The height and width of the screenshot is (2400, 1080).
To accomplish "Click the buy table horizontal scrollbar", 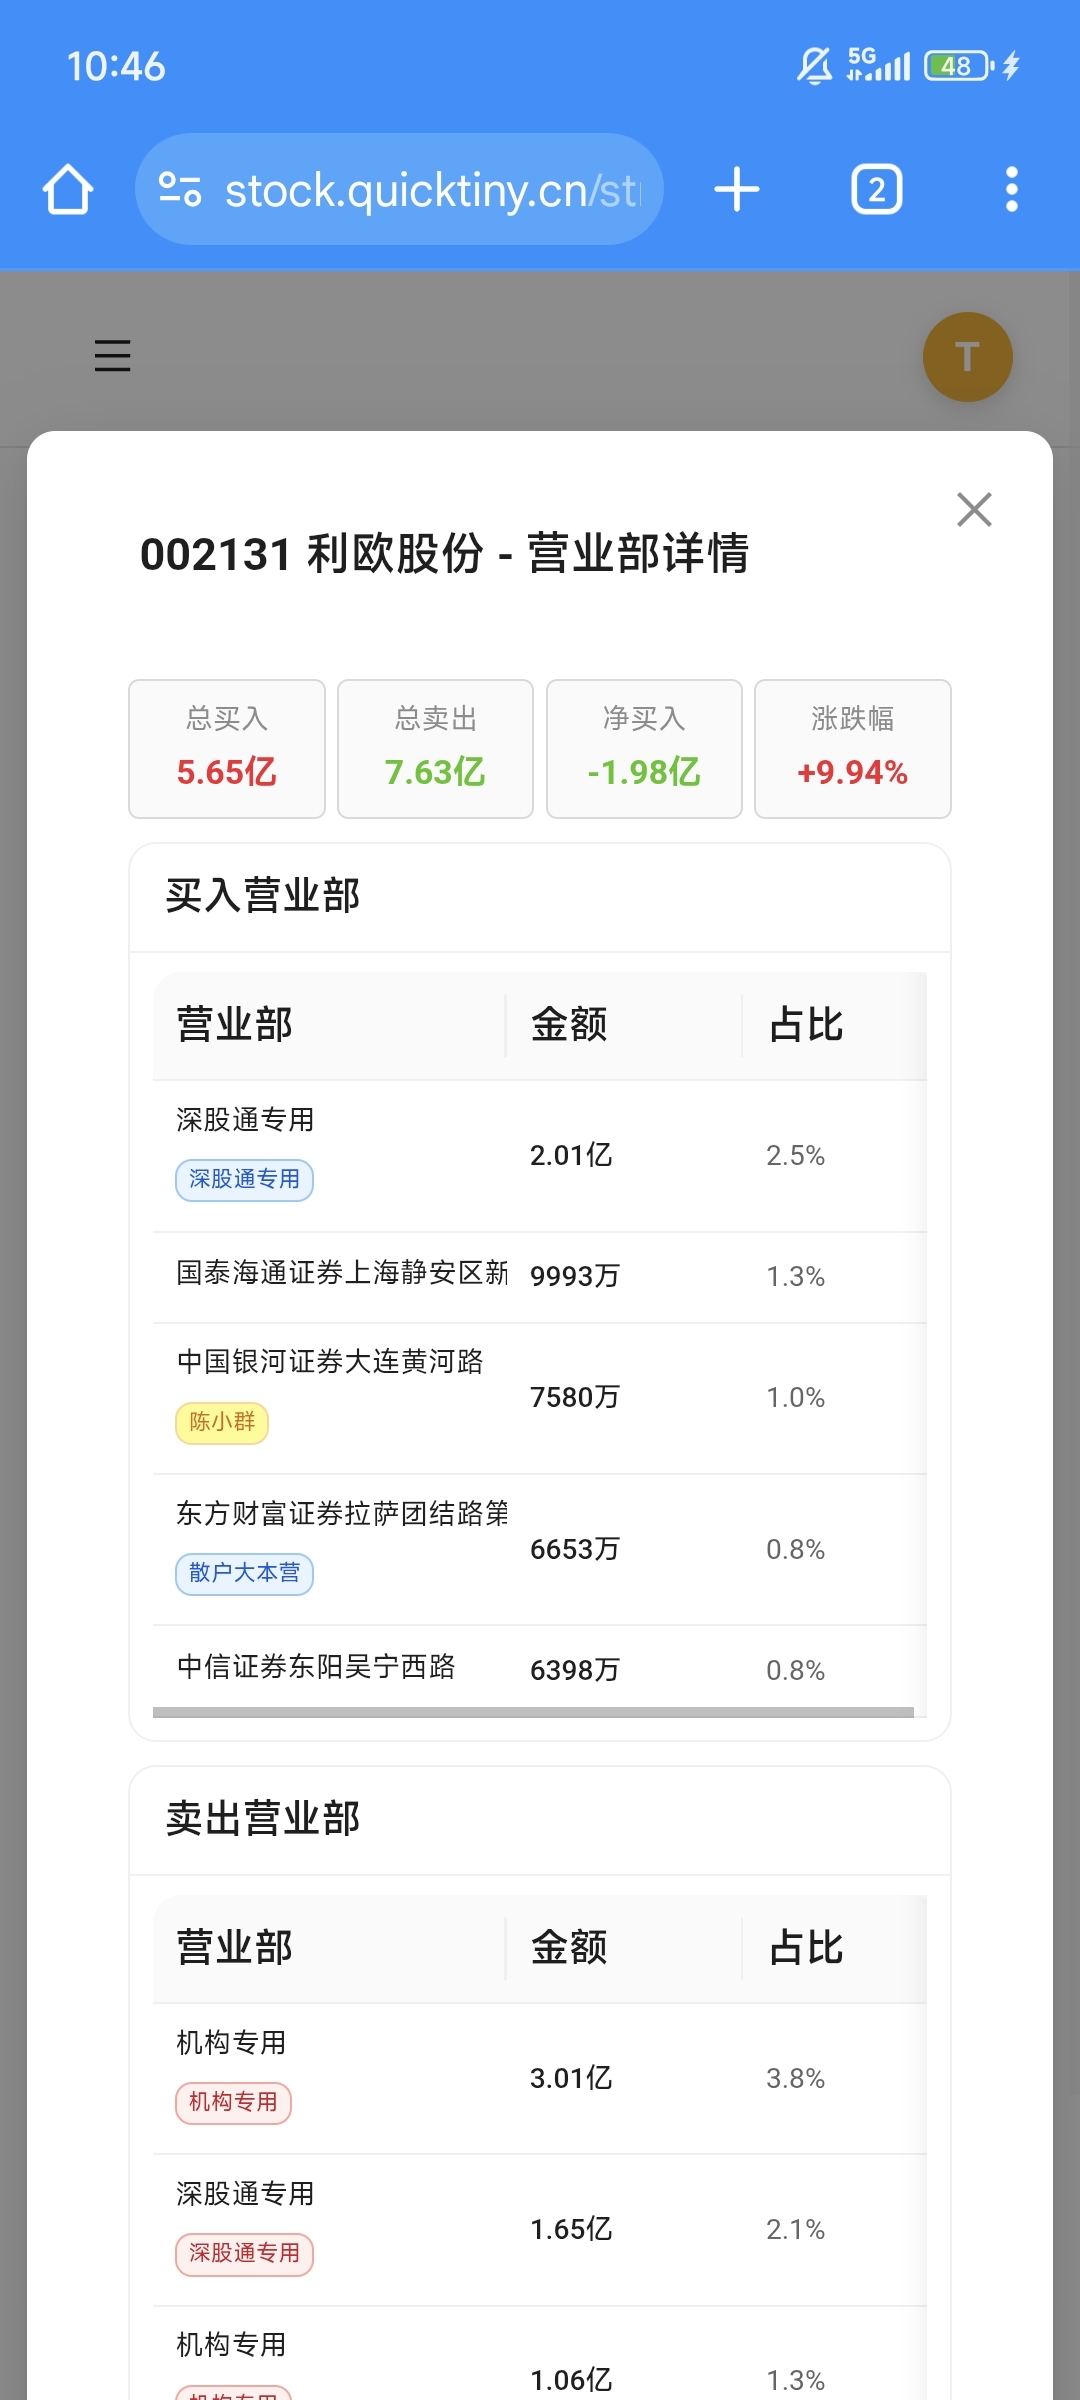I will [533, 1712].
